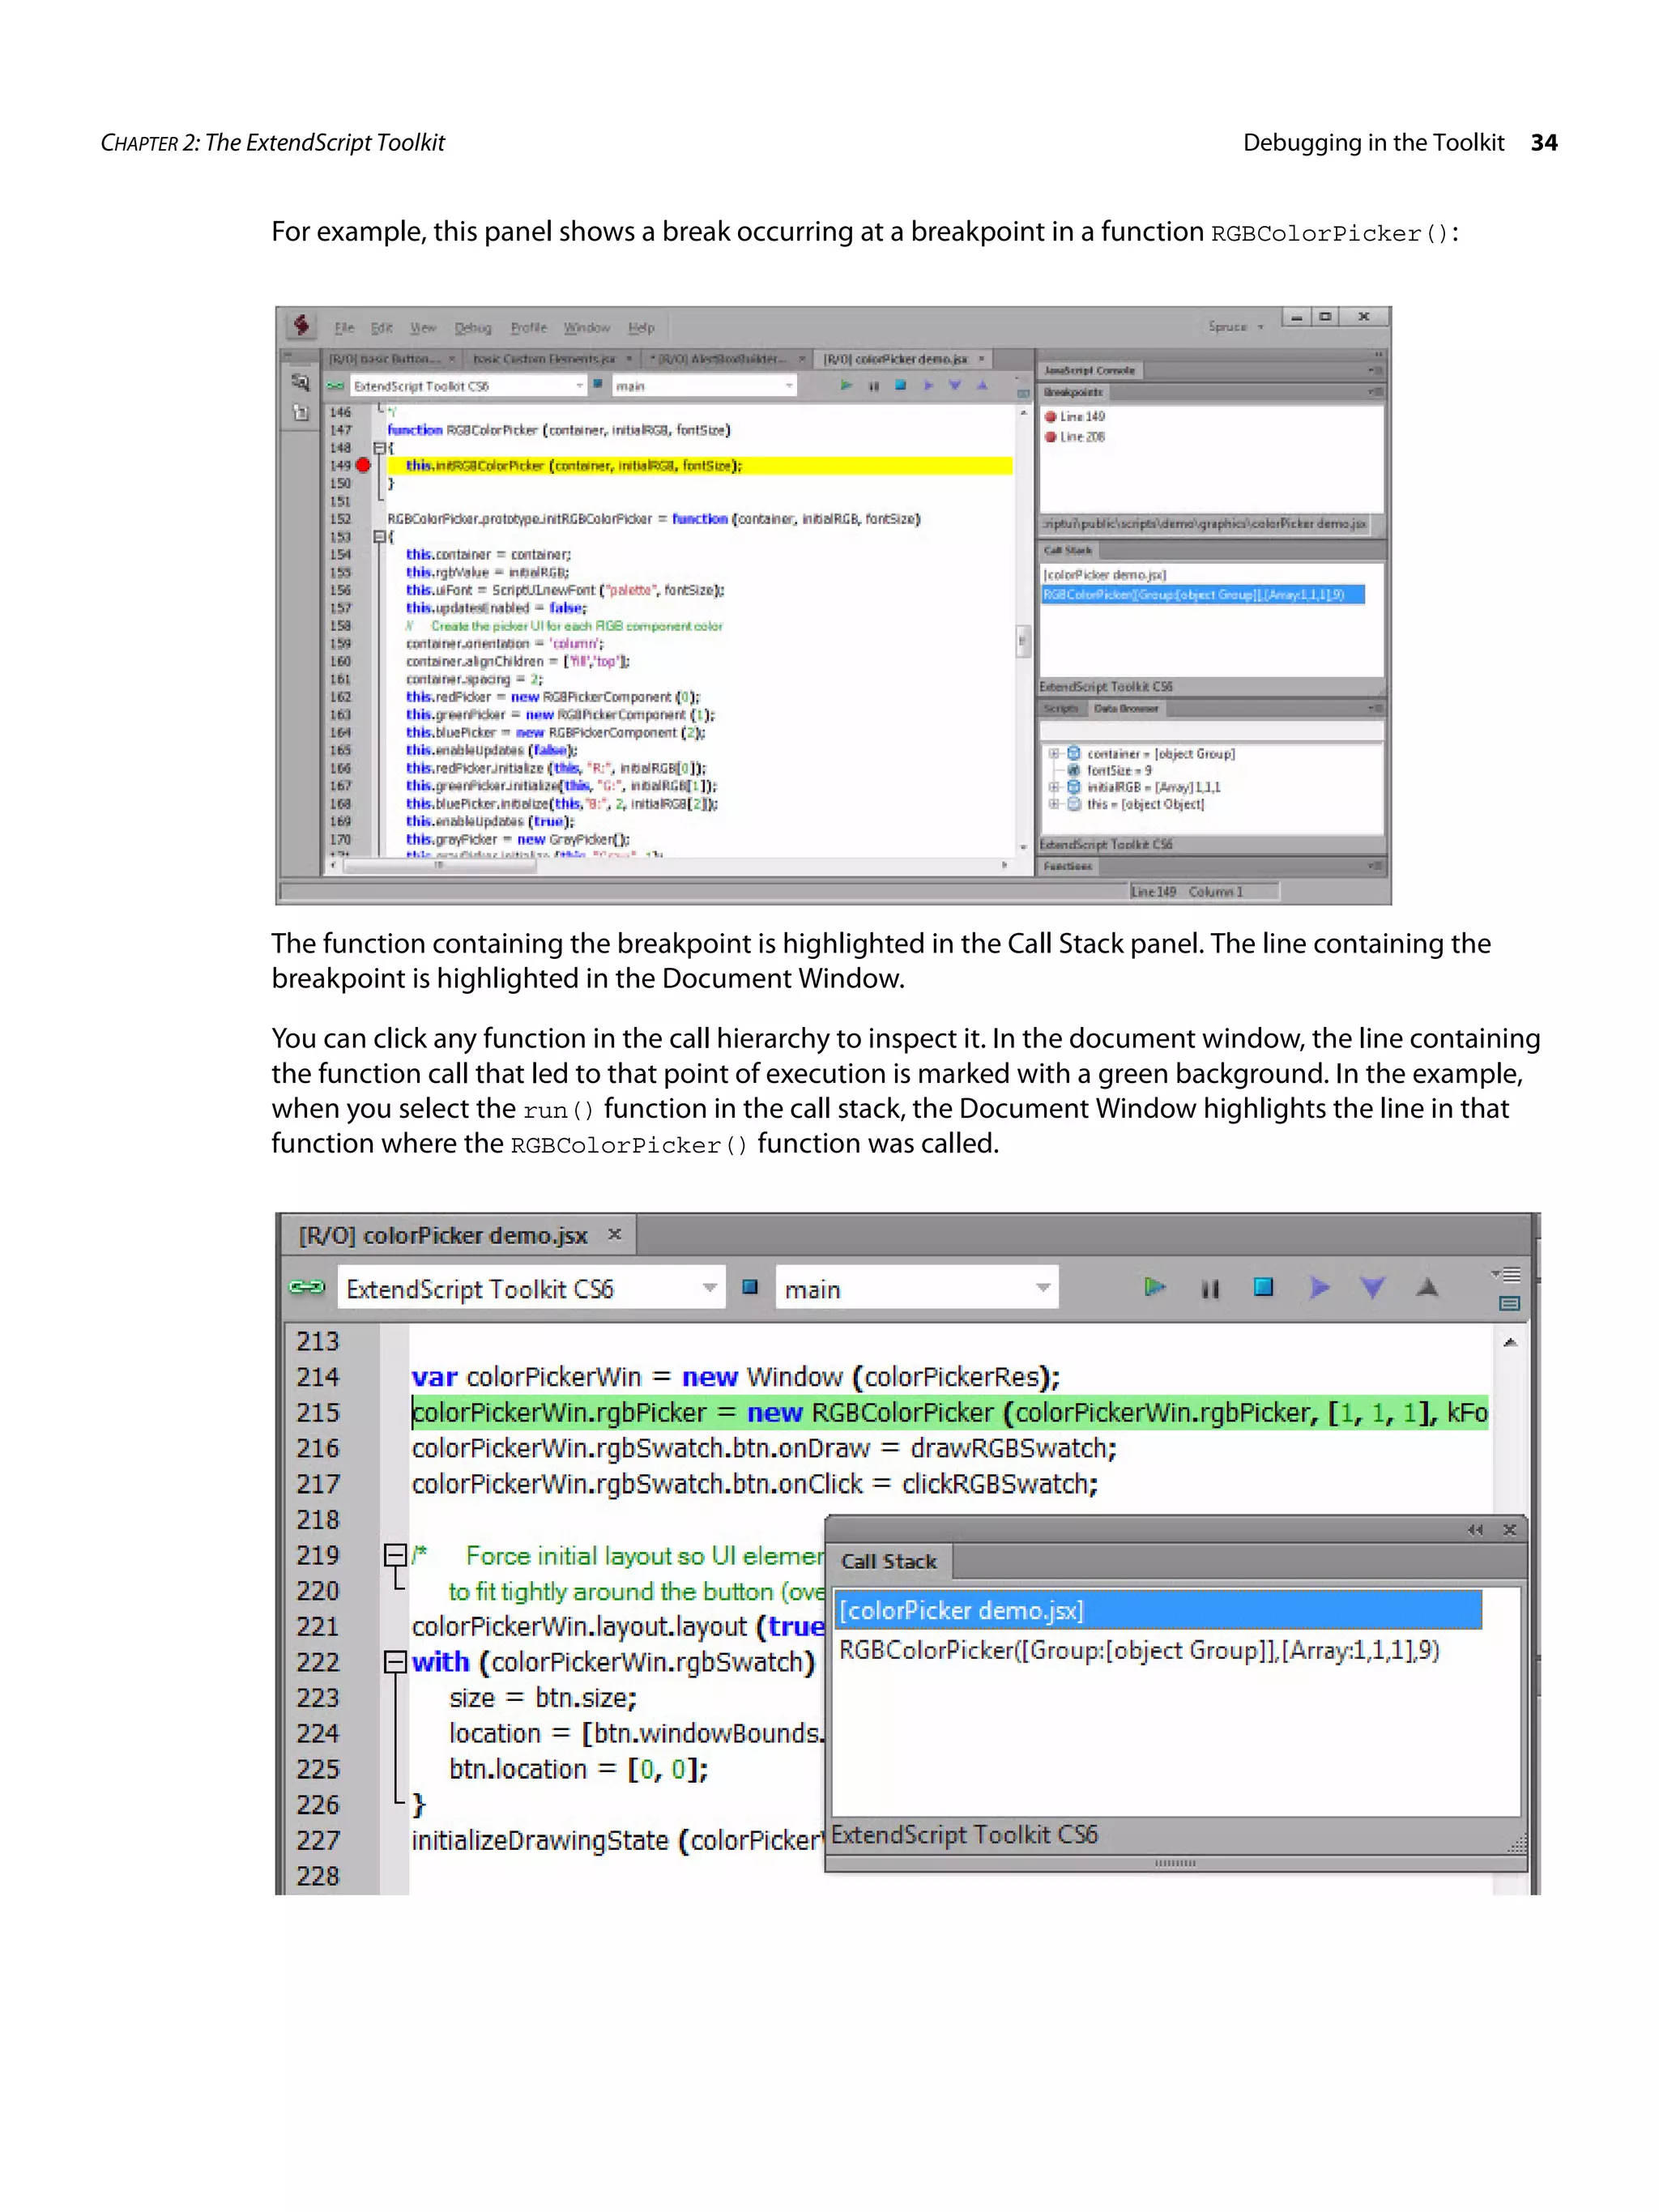This screenshot has height=2212, width=1659.
Task: Click Step Out arrow in upper screenshot
Action: point(982,385)
